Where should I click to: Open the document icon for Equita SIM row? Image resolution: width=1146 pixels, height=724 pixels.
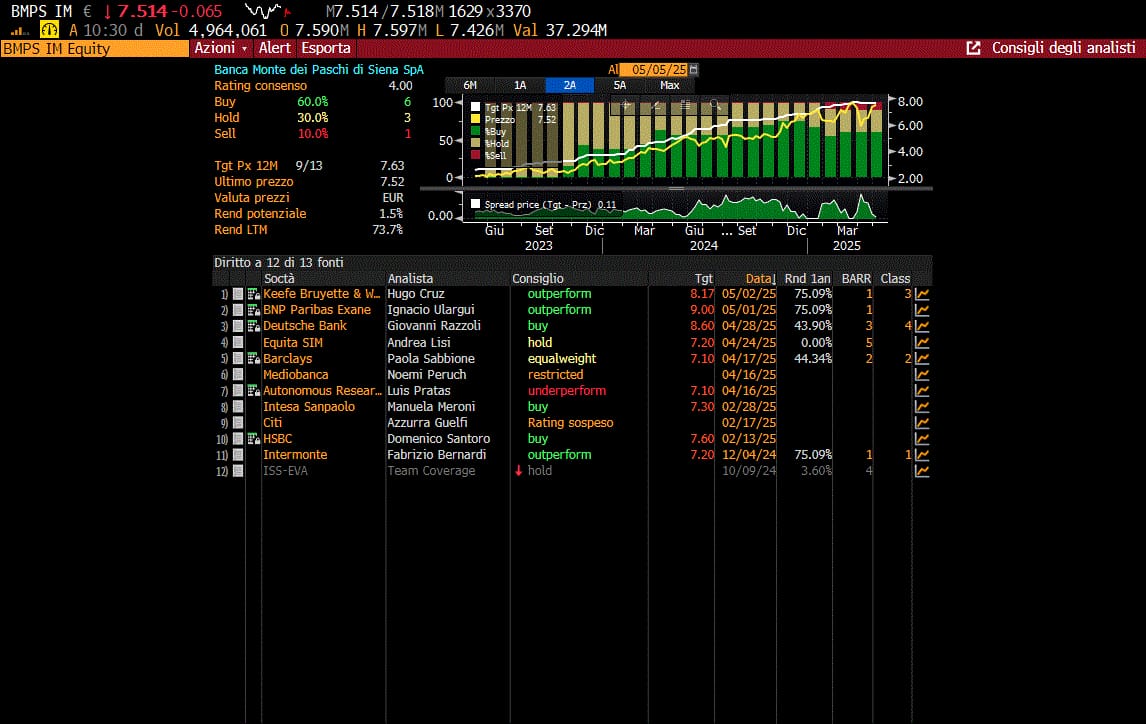pyautogui.click(x=238, y=342)
